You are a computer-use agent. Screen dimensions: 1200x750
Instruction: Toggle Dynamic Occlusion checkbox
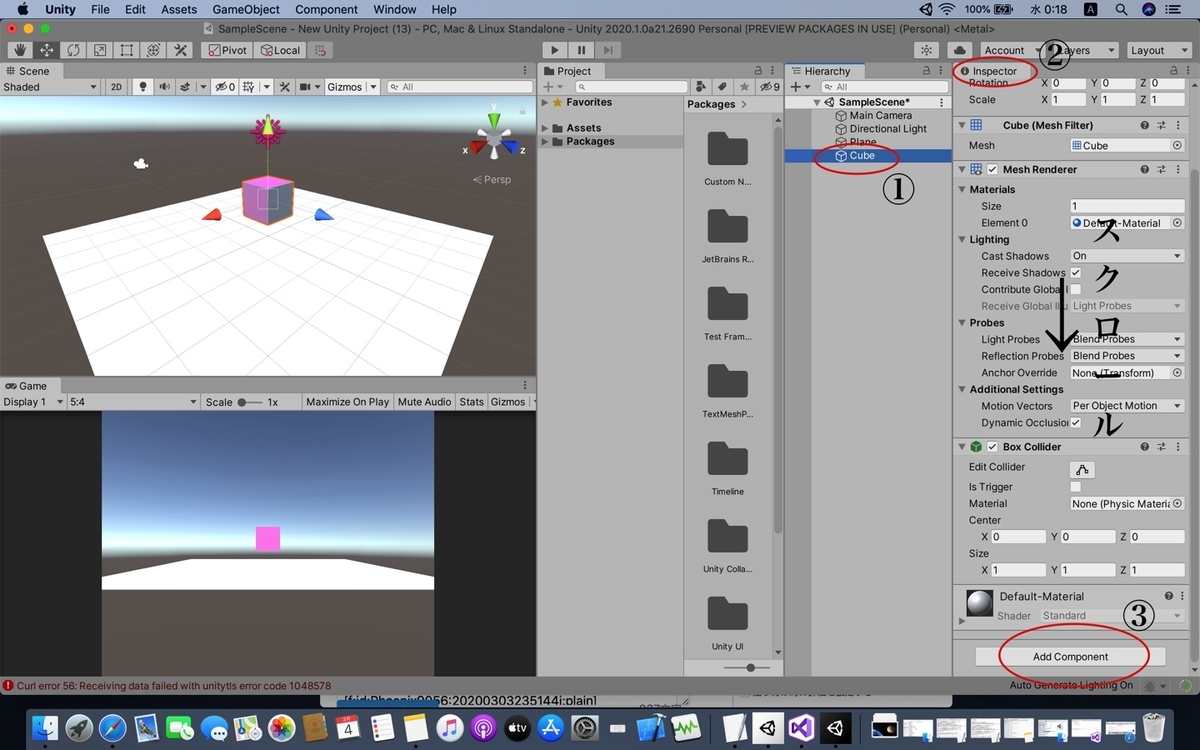pyautogui.click(x=1076, y=422)
